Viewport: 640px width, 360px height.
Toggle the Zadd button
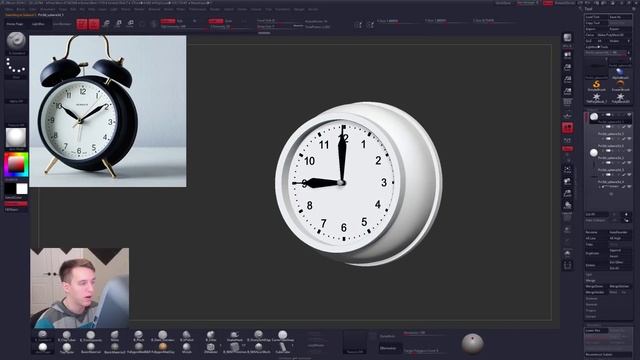[216, 21]
